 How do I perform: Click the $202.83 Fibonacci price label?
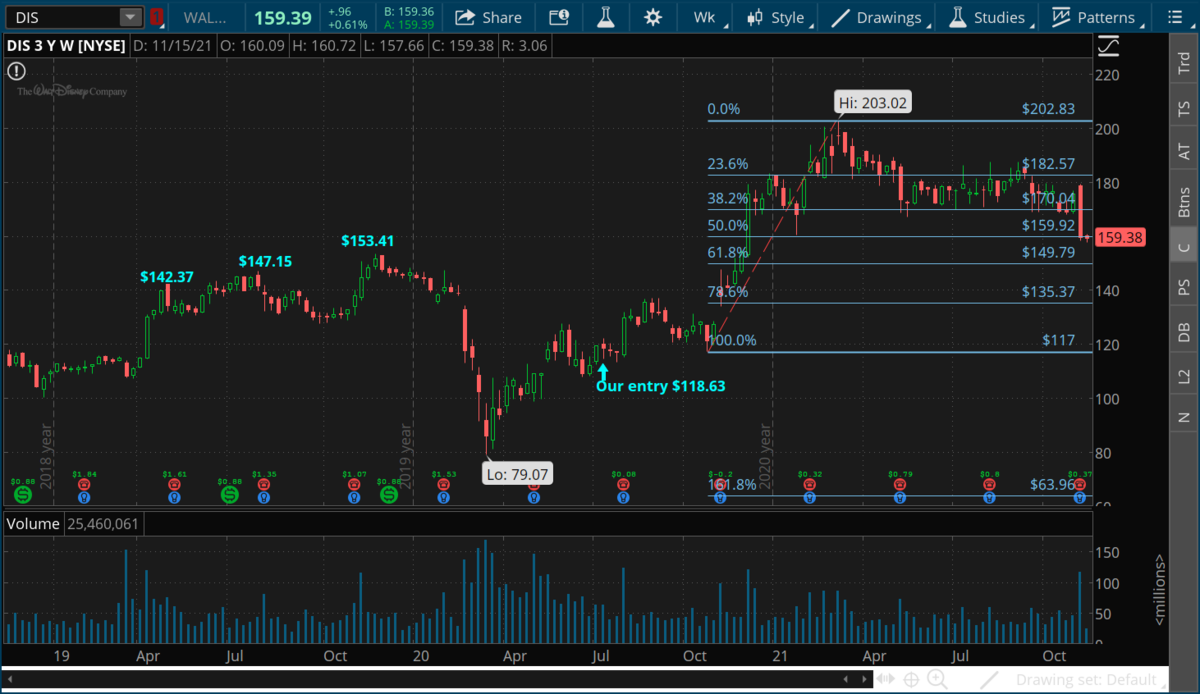(1048, 109)
